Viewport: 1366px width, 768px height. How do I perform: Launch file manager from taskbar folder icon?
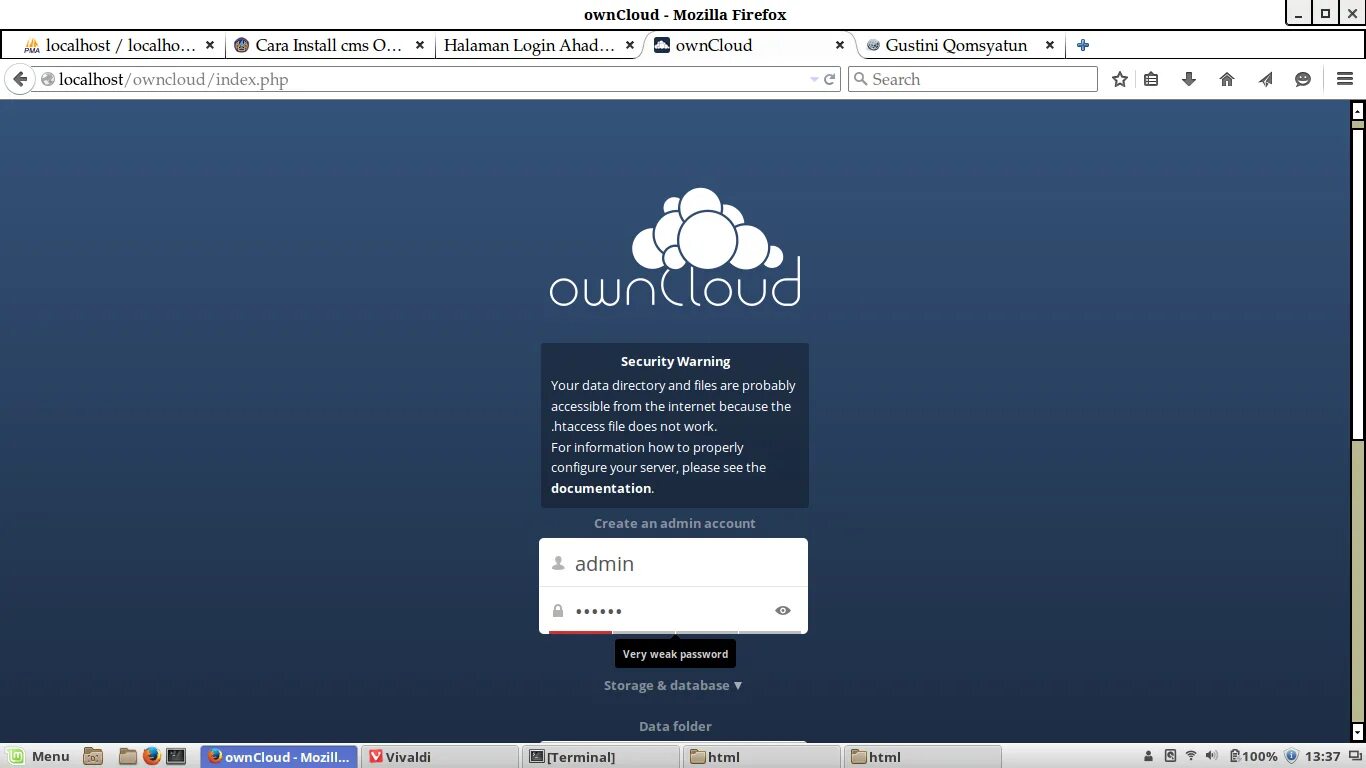point(127,757)
